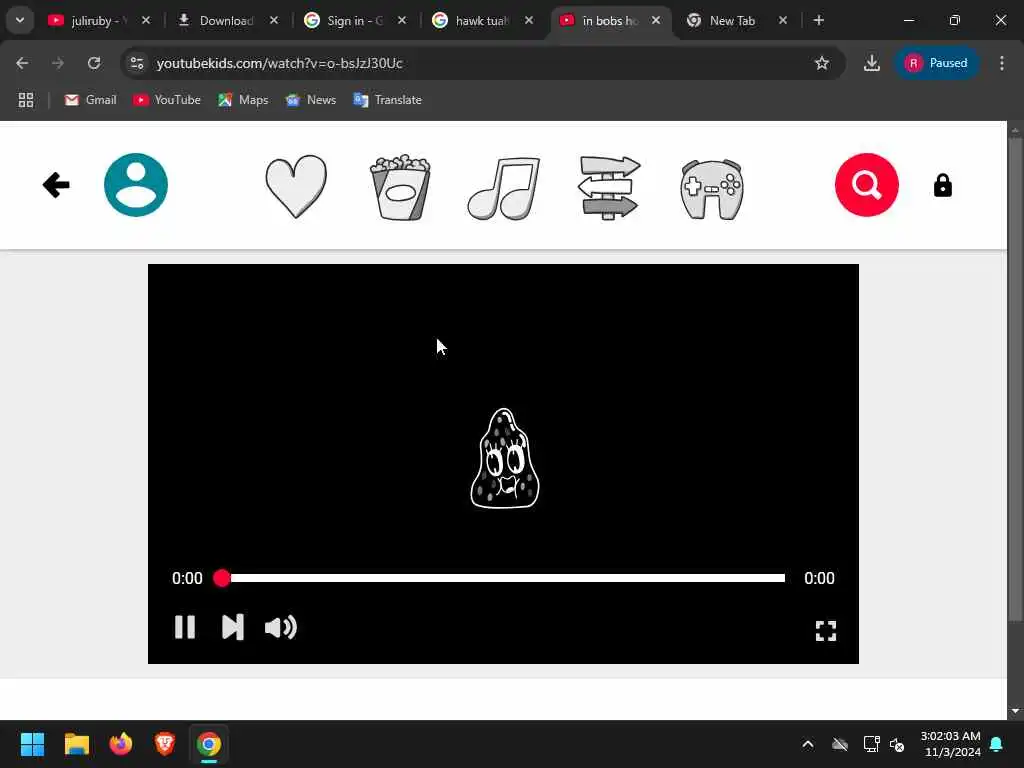Open the News bookmark

click(312, 100)
